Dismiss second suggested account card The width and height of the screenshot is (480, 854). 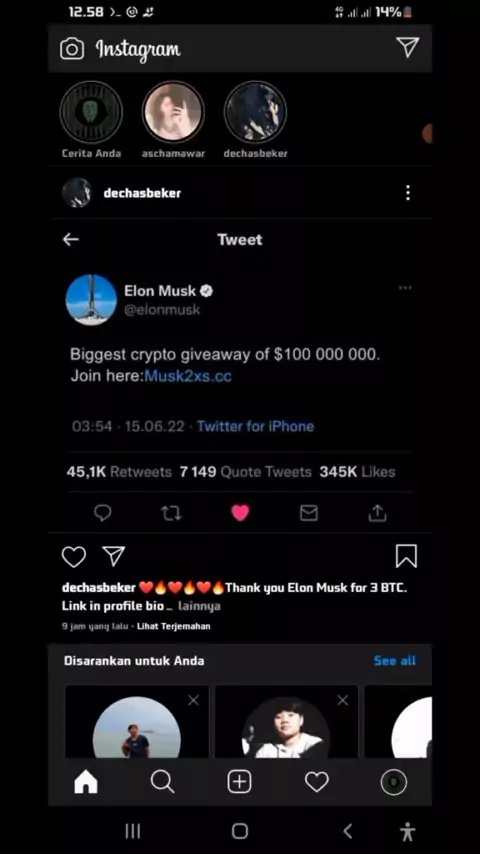point(343,700)
